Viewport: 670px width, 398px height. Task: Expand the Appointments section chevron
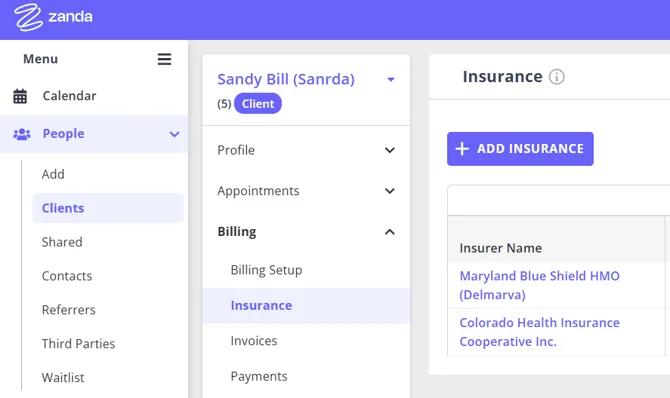coord(390,191)
